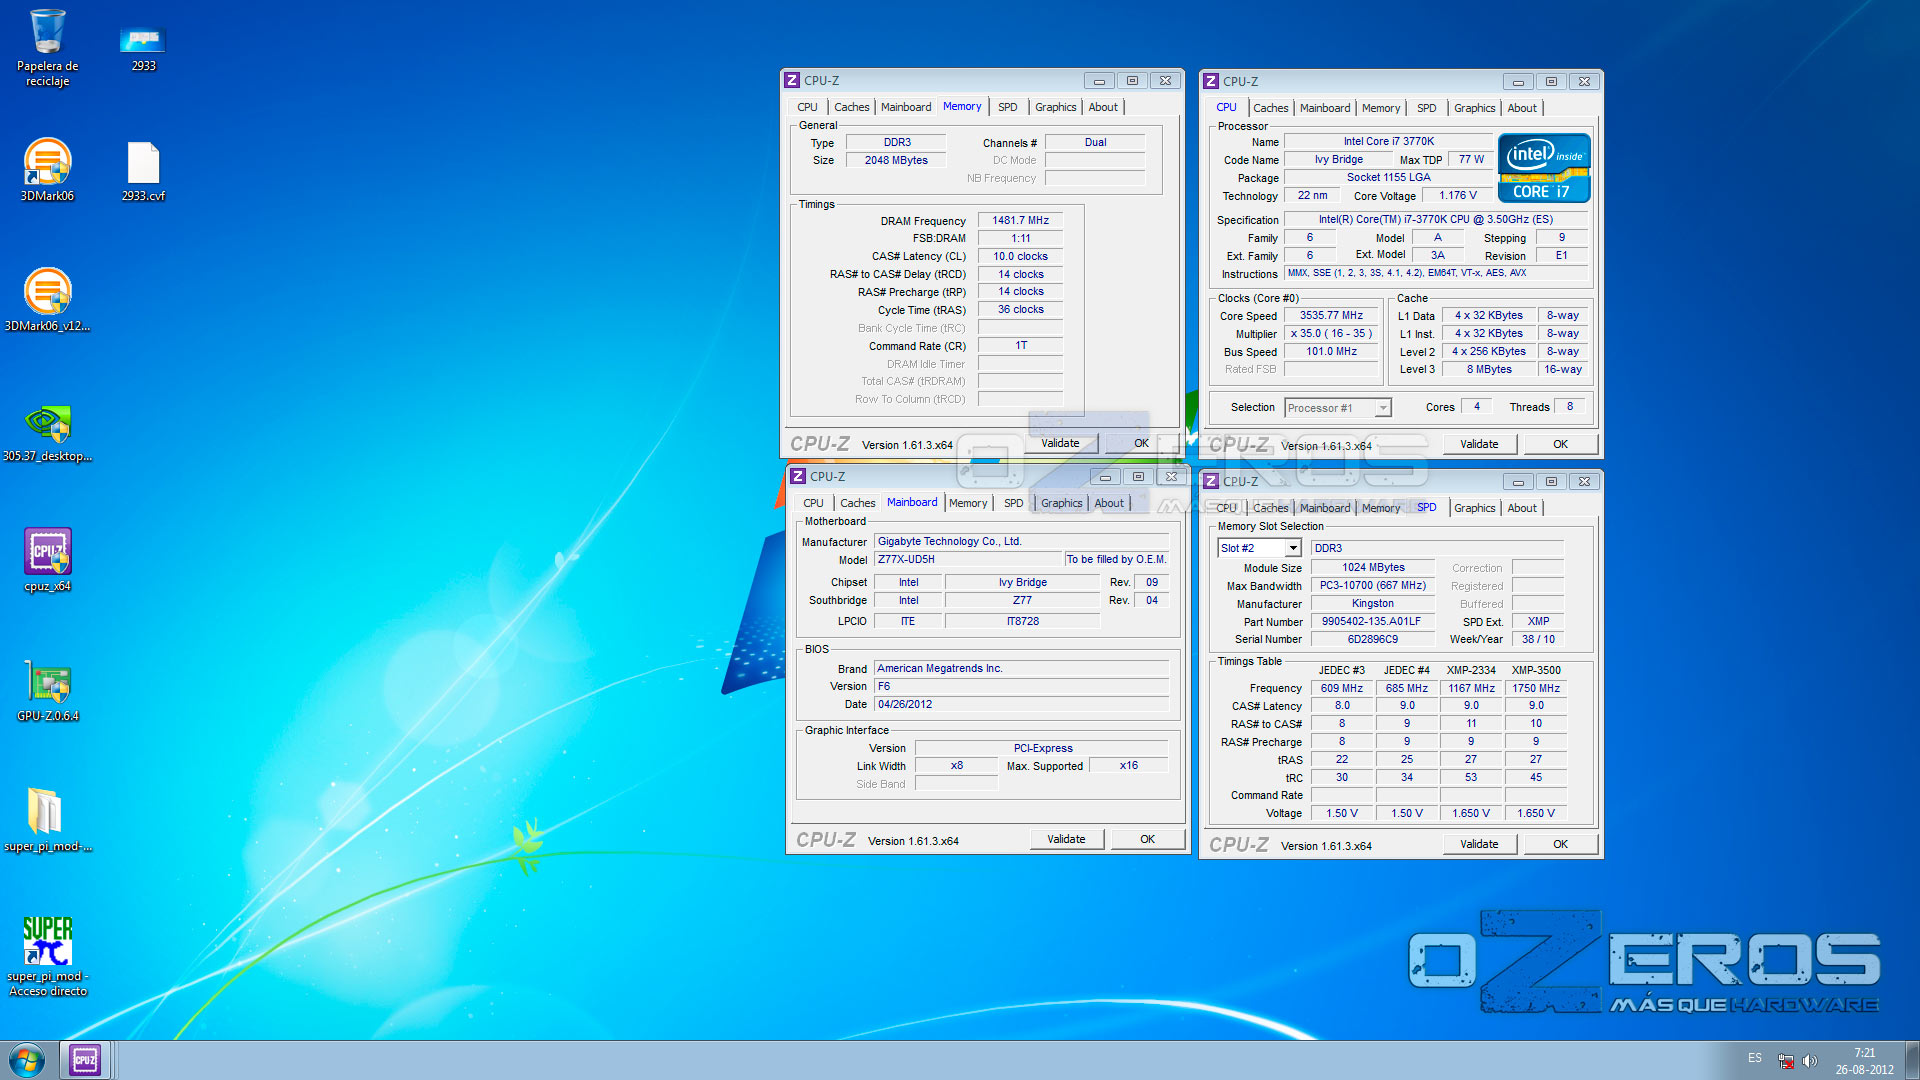Click the Core Speed value 3535.77 MHz
Image resolution: width=1920 pixels, height=1080 pixels.
point(1331,315)
